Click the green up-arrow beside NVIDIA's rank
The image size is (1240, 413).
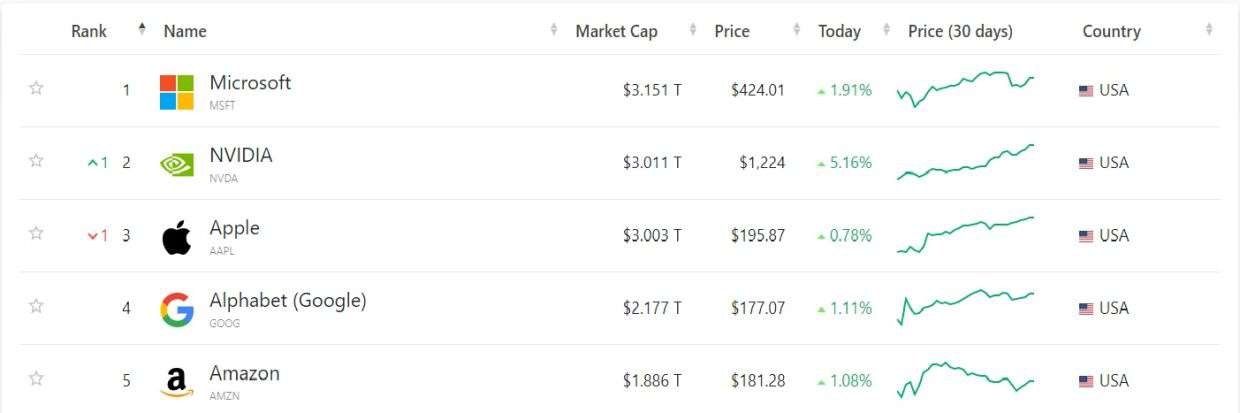tap(93, 163)
